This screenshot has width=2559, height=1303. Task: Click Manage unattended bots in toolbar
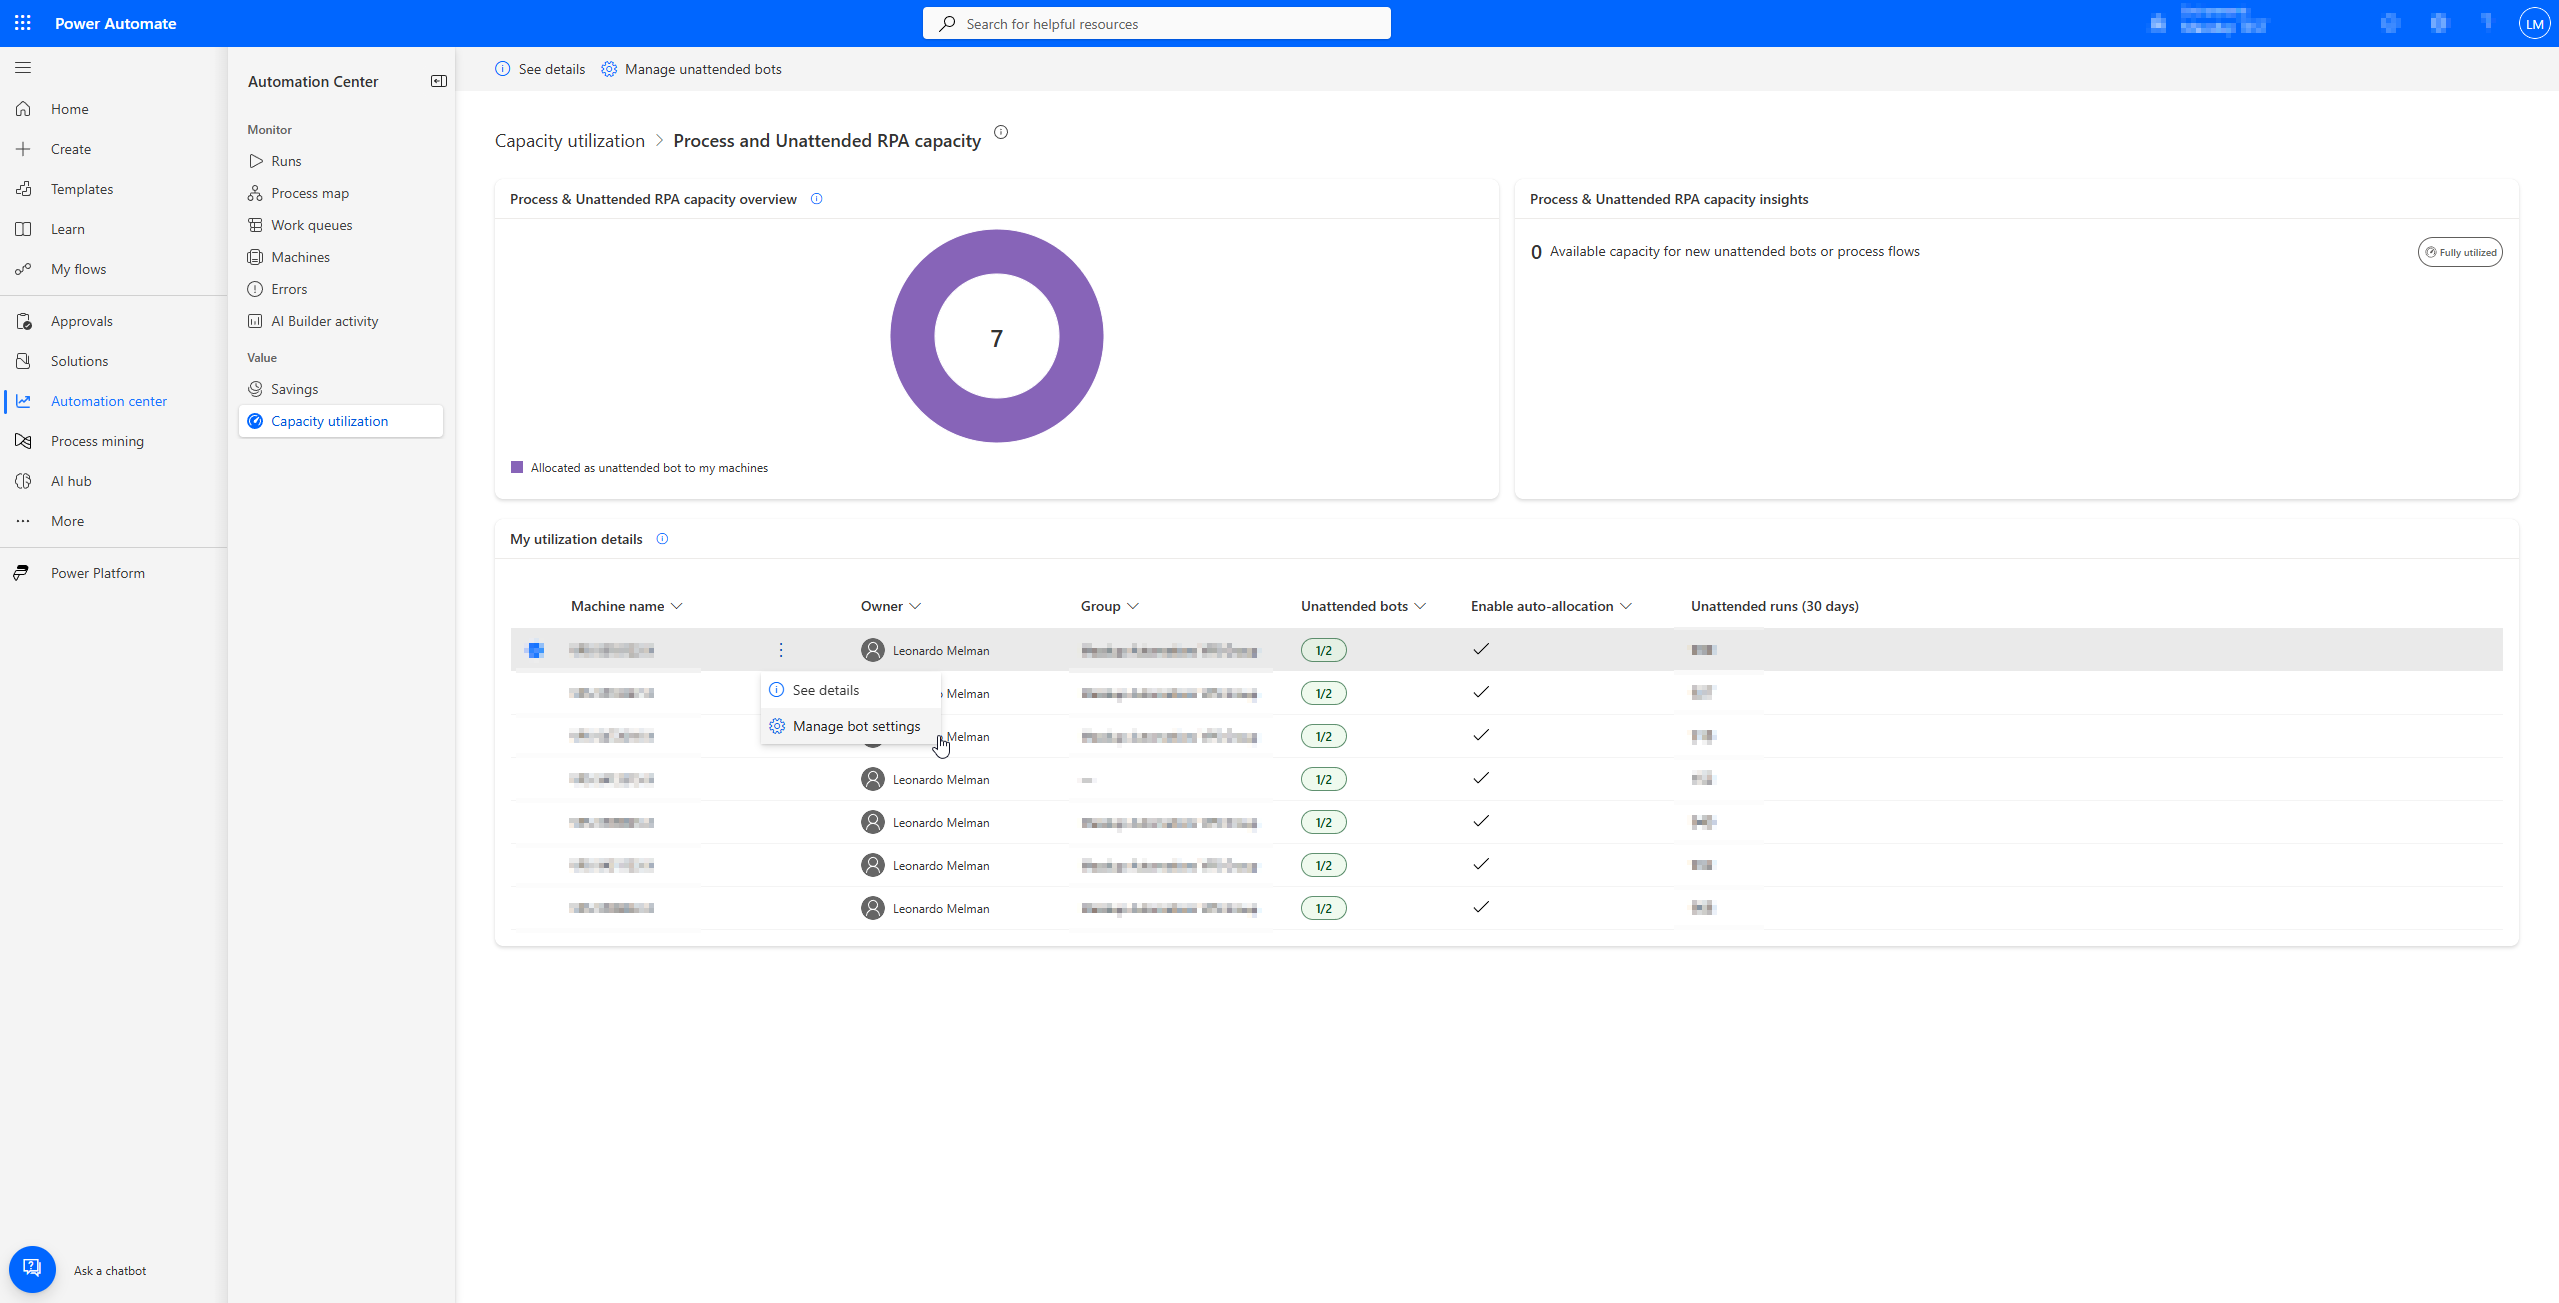692,69
